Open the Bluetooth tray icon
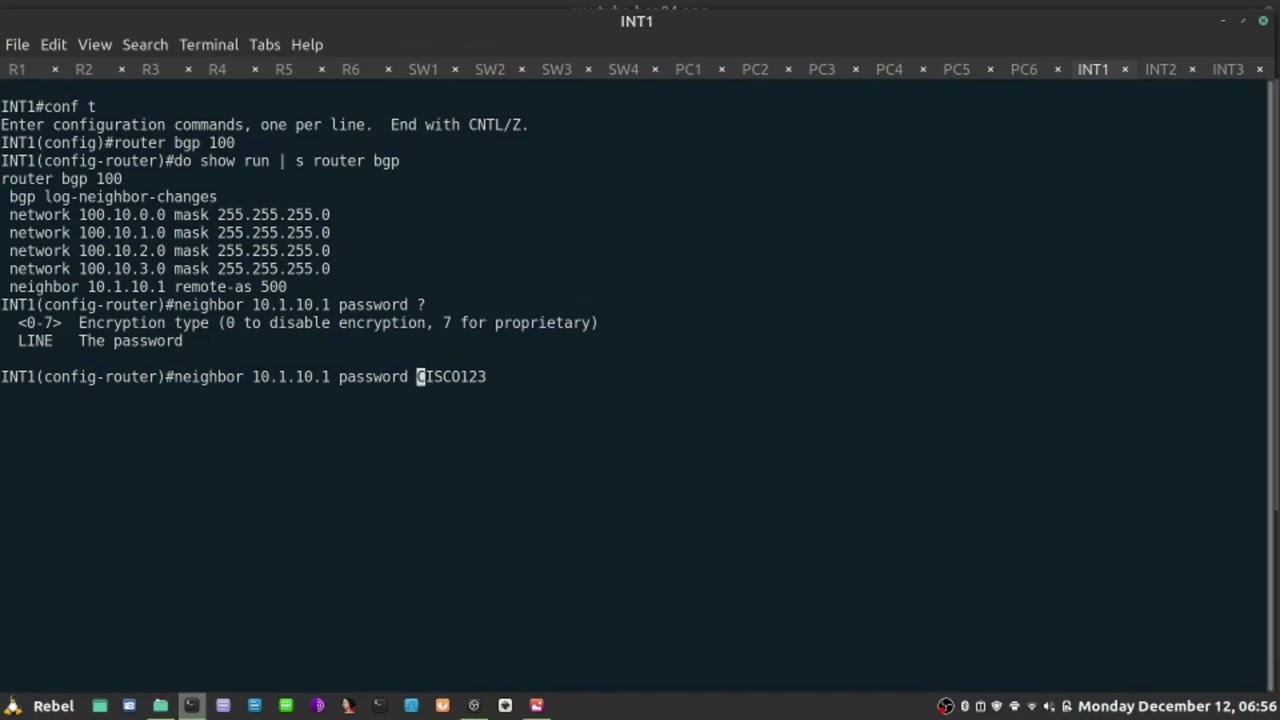The width and height of the screenshot is (1280, 720). (x=965, y=706)
